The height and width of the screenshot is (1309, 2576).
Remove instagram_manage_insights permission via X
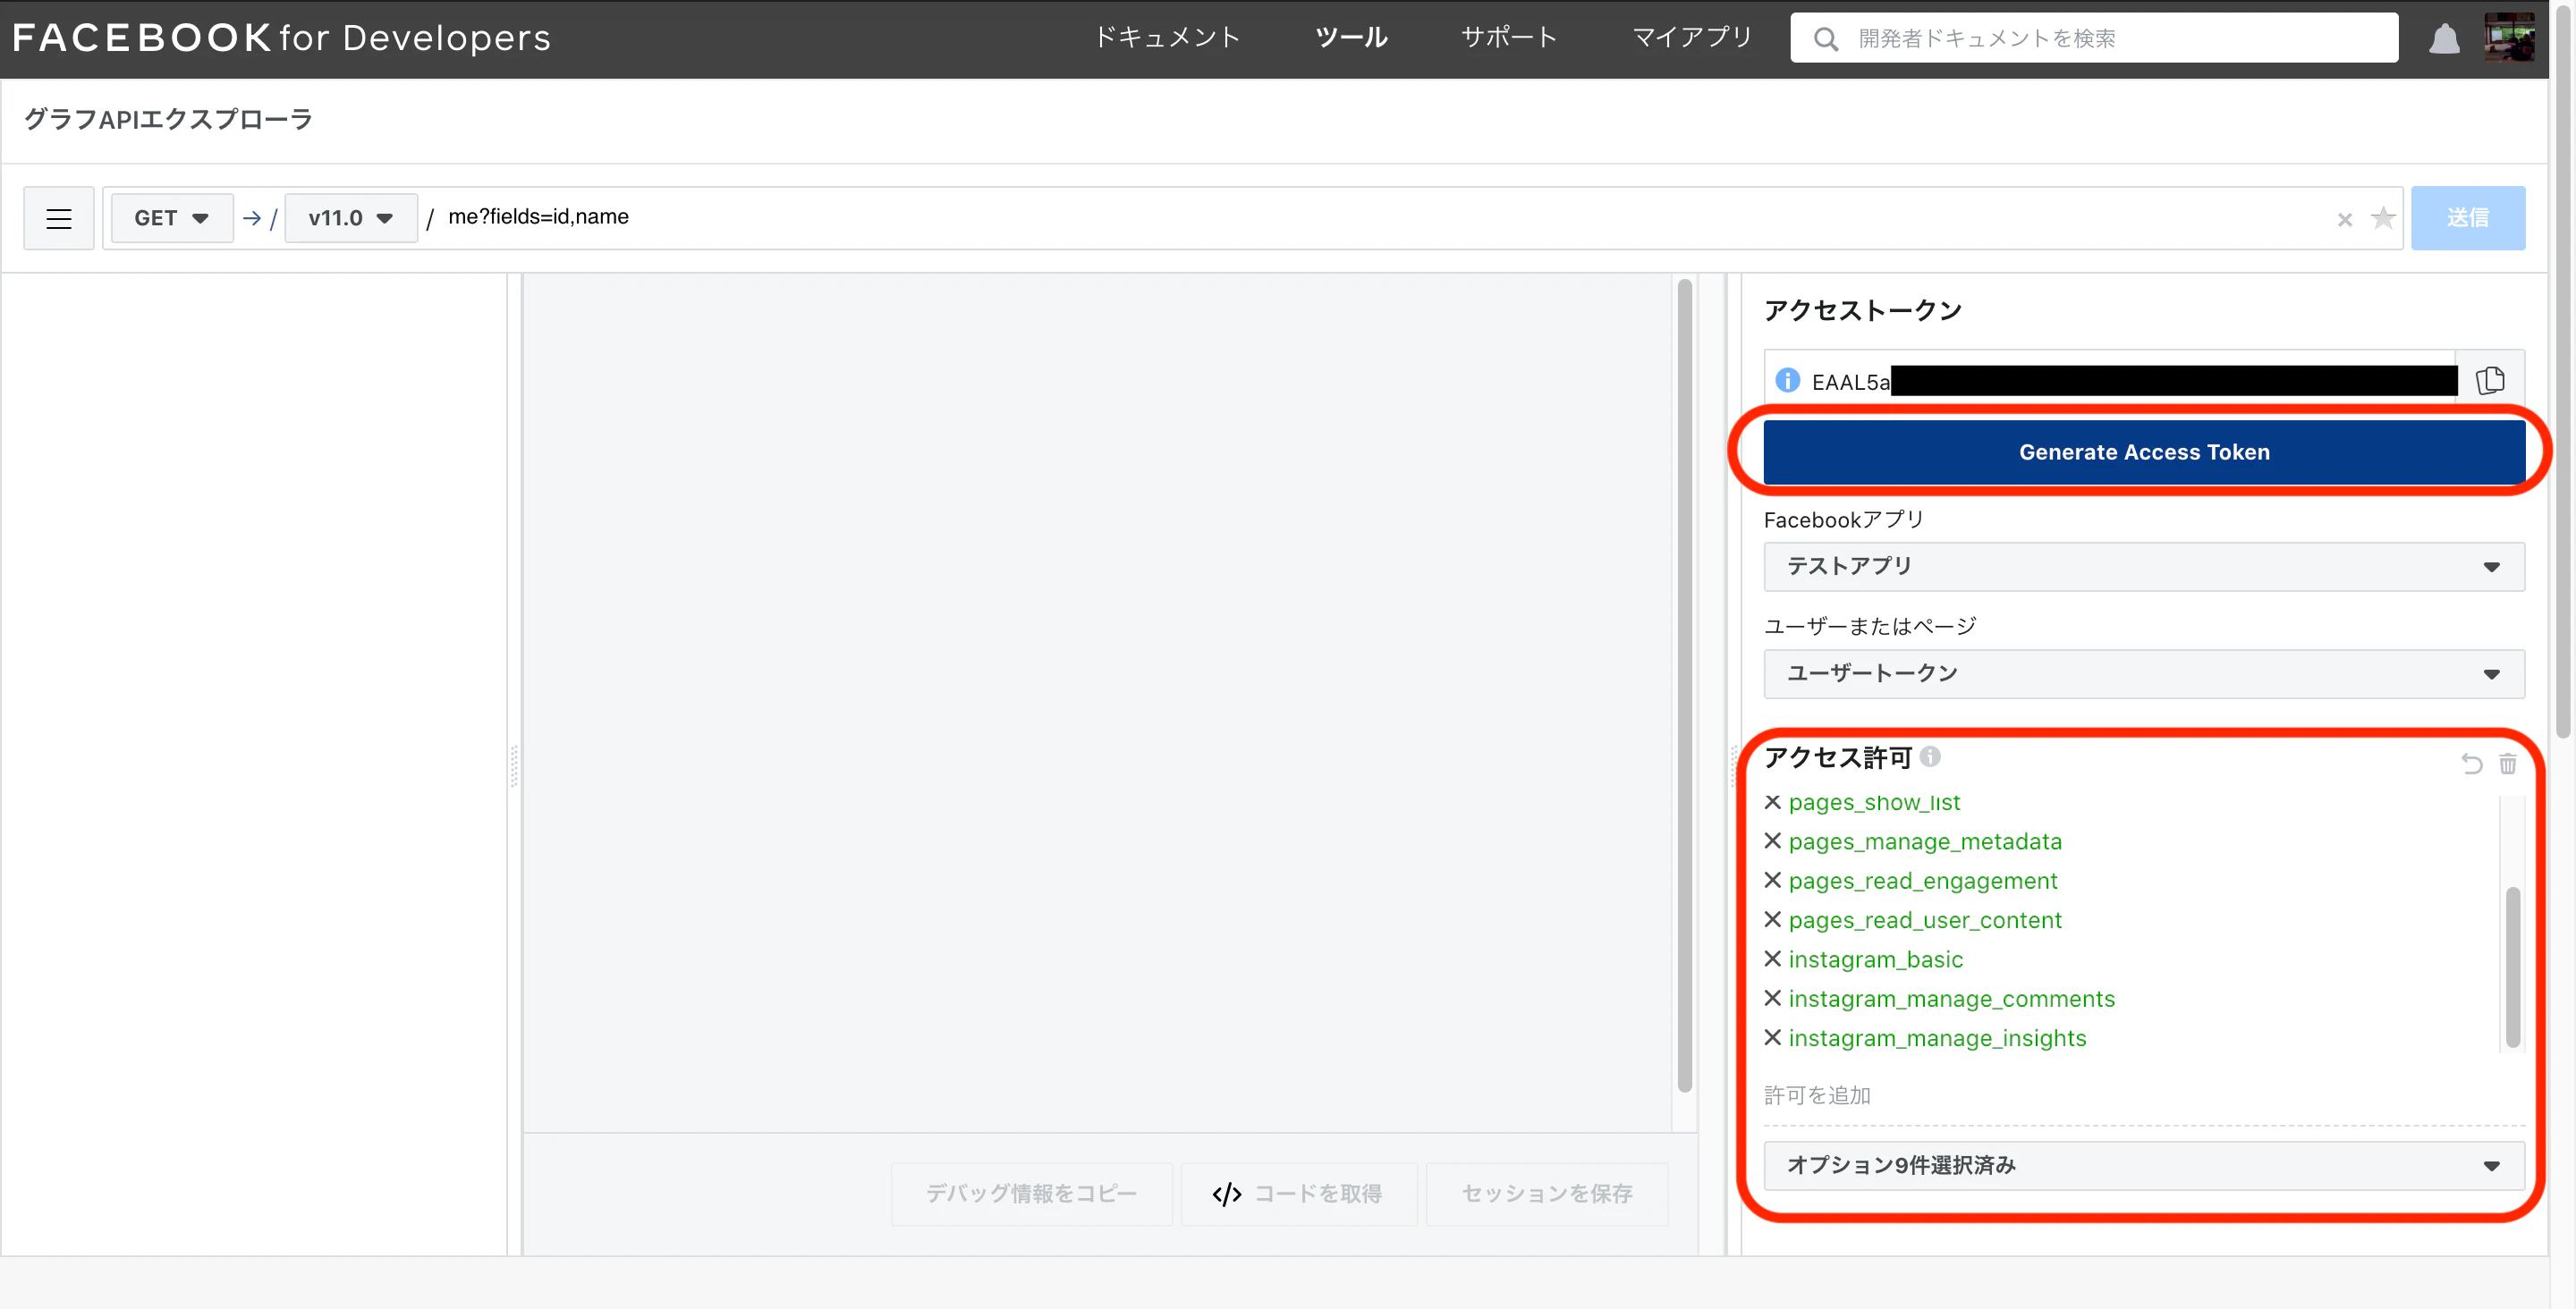click(x=1772, y=1037)
